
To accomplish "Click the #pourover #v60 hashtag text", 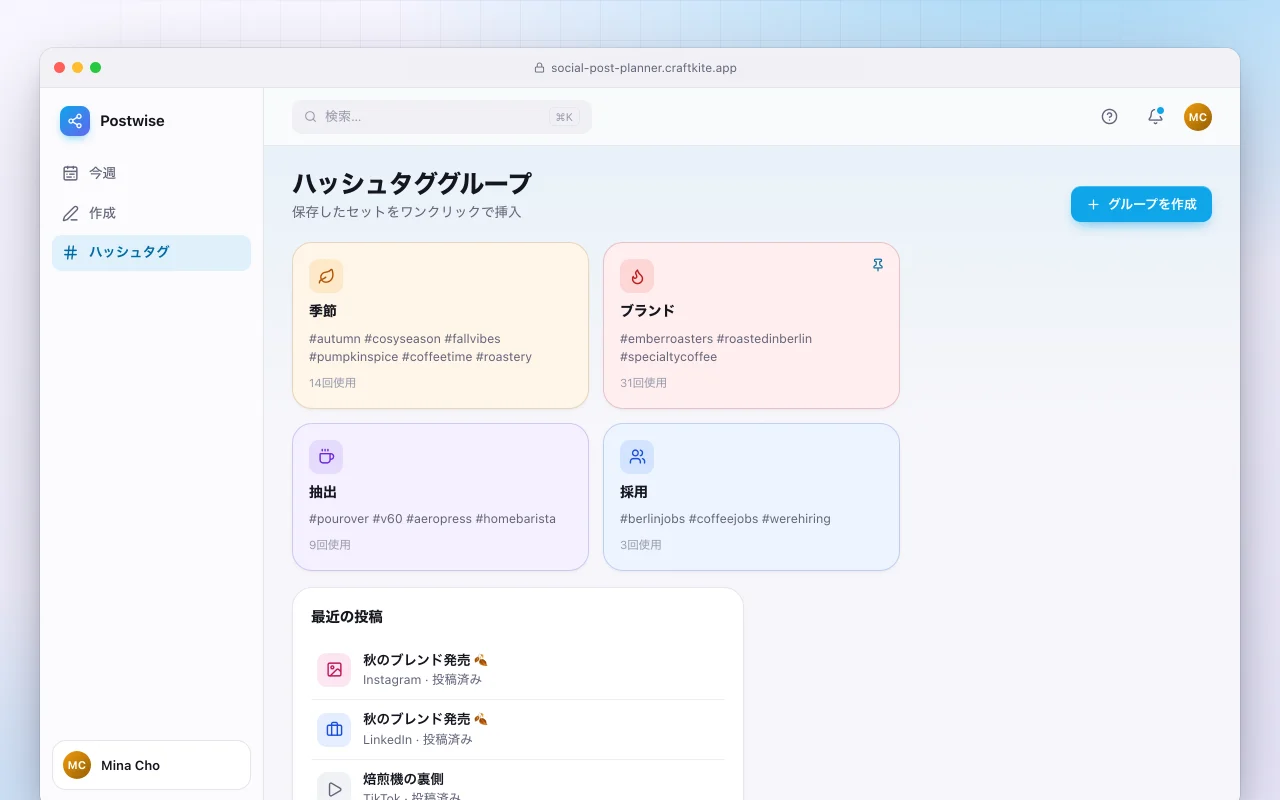I will coord(432,519).
